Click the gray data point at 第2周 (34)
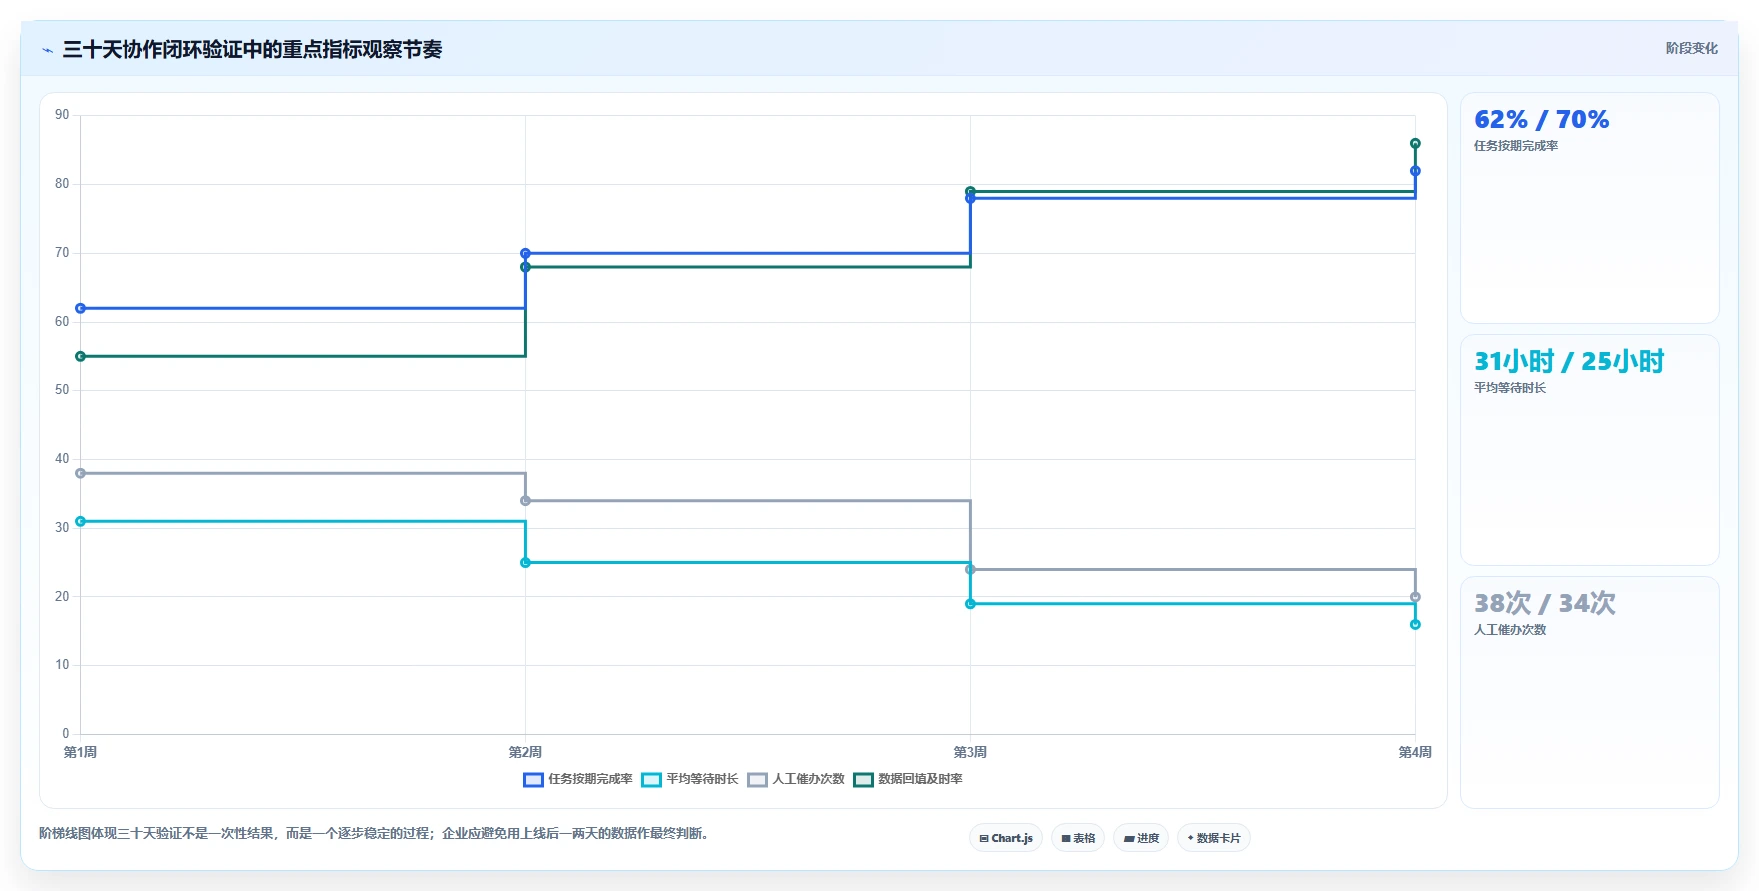The image size is (1759, 891). point(525,501)
